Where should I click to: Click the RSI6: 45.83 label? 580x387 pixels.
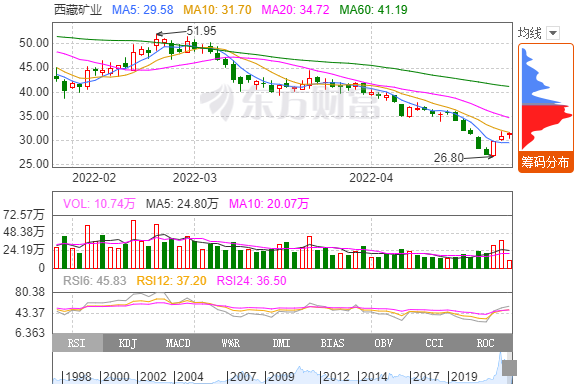click(x=95, y=280)
